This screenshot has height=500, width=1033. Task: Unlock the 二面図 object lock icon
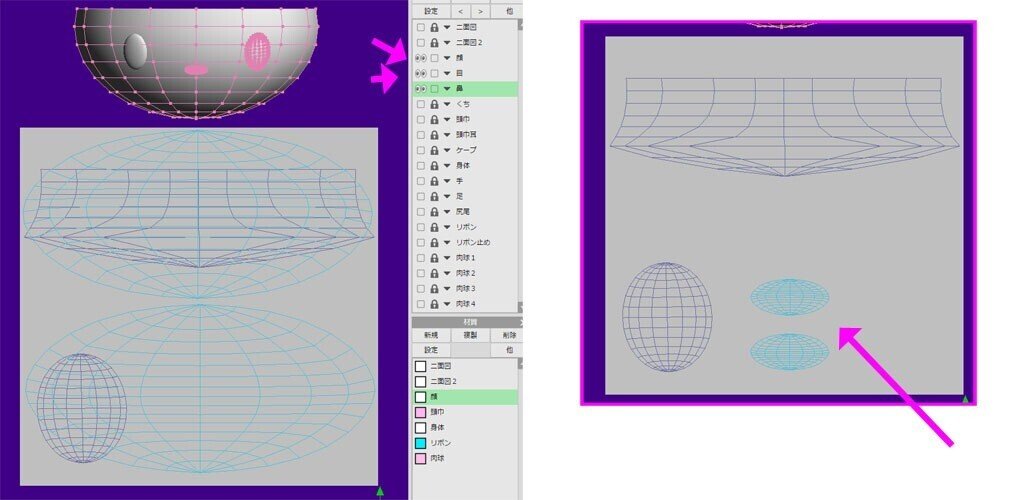coord(434,27)
